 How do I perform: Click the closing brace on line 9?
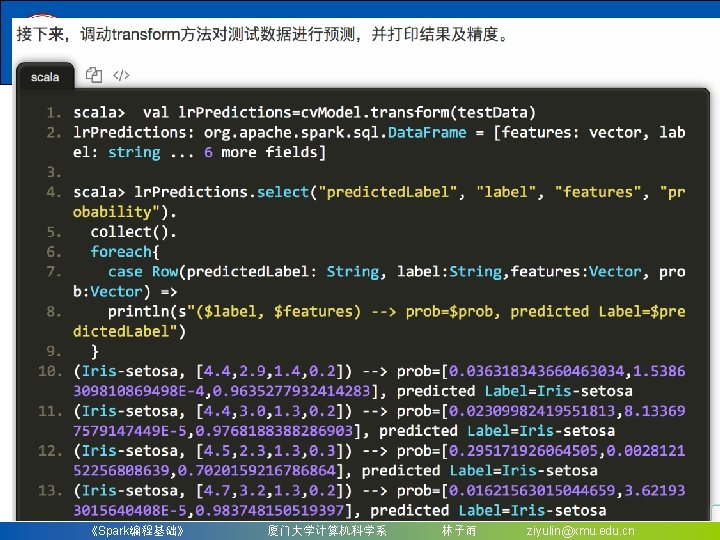95,352
